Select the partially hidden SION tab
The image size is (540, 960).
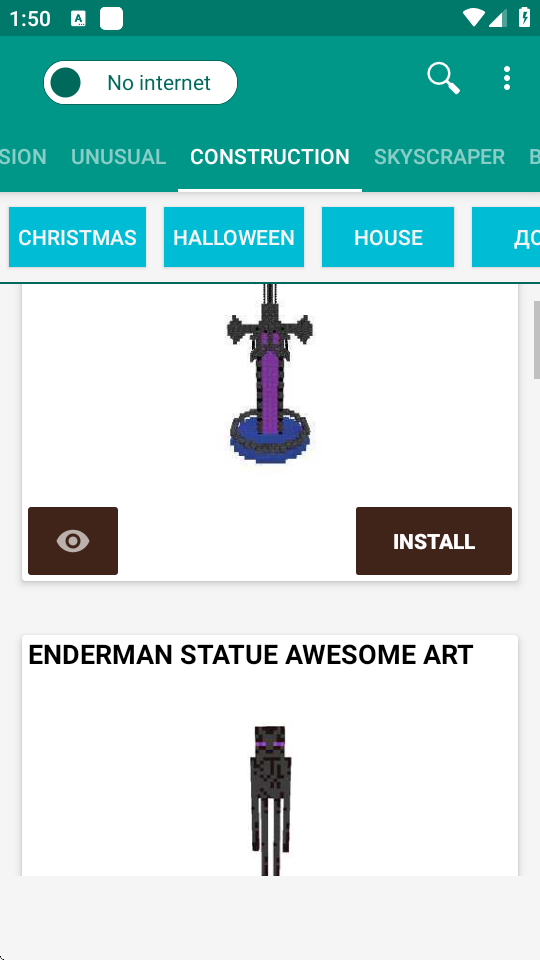pos(23,157)
